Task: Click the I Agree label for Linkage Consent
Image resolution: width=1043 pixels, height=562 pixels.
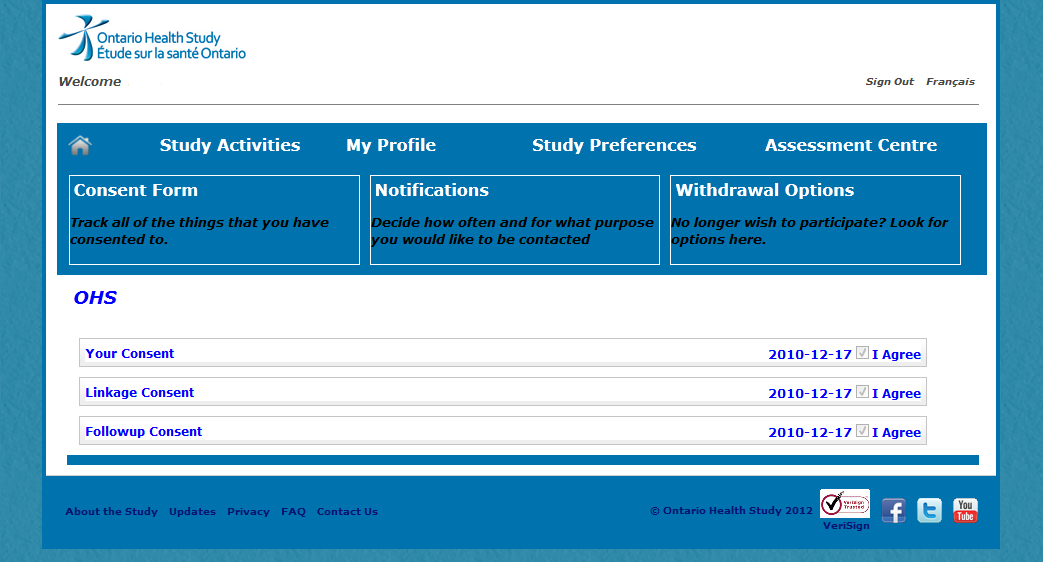Action: 897,394
